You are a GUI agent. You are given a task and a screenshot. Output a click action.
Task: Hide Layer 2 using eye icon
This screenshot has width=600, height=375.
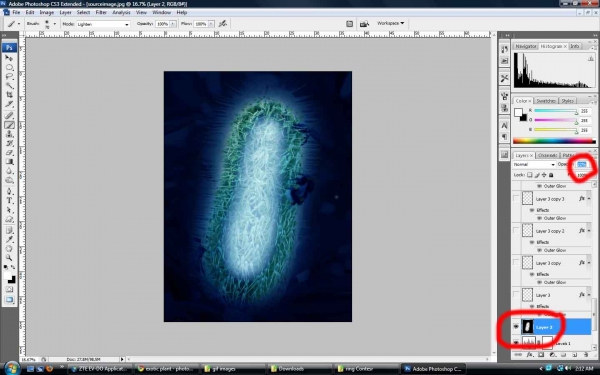516,327
